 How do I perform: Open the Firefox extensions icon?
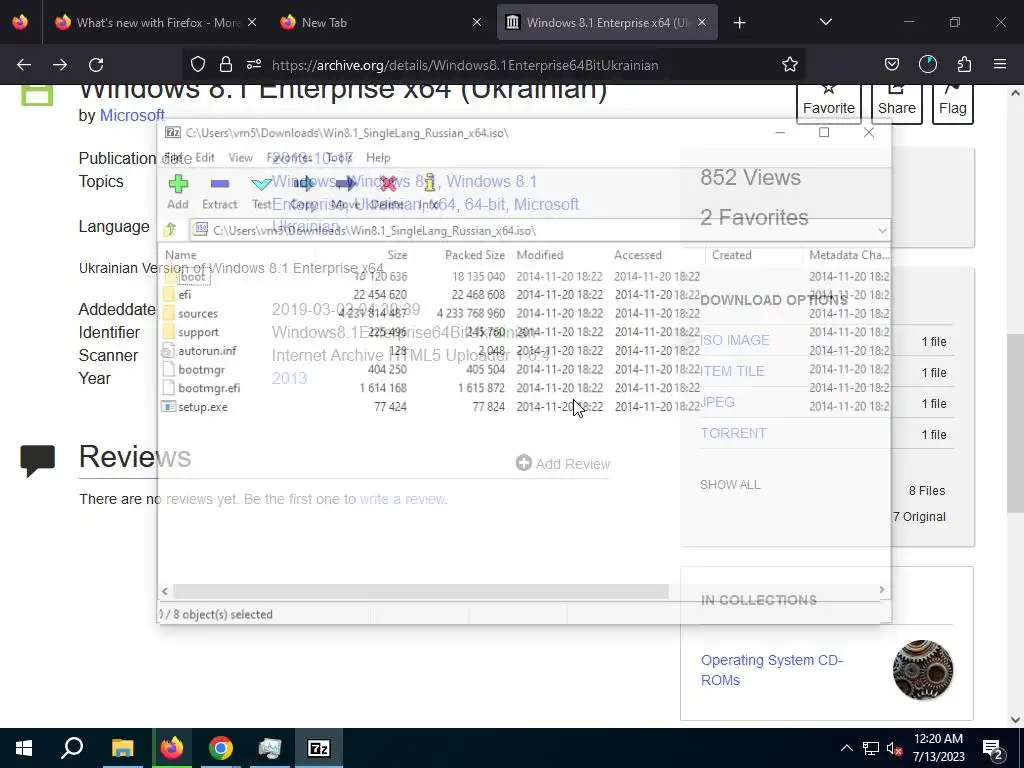(x=964, y=65)
